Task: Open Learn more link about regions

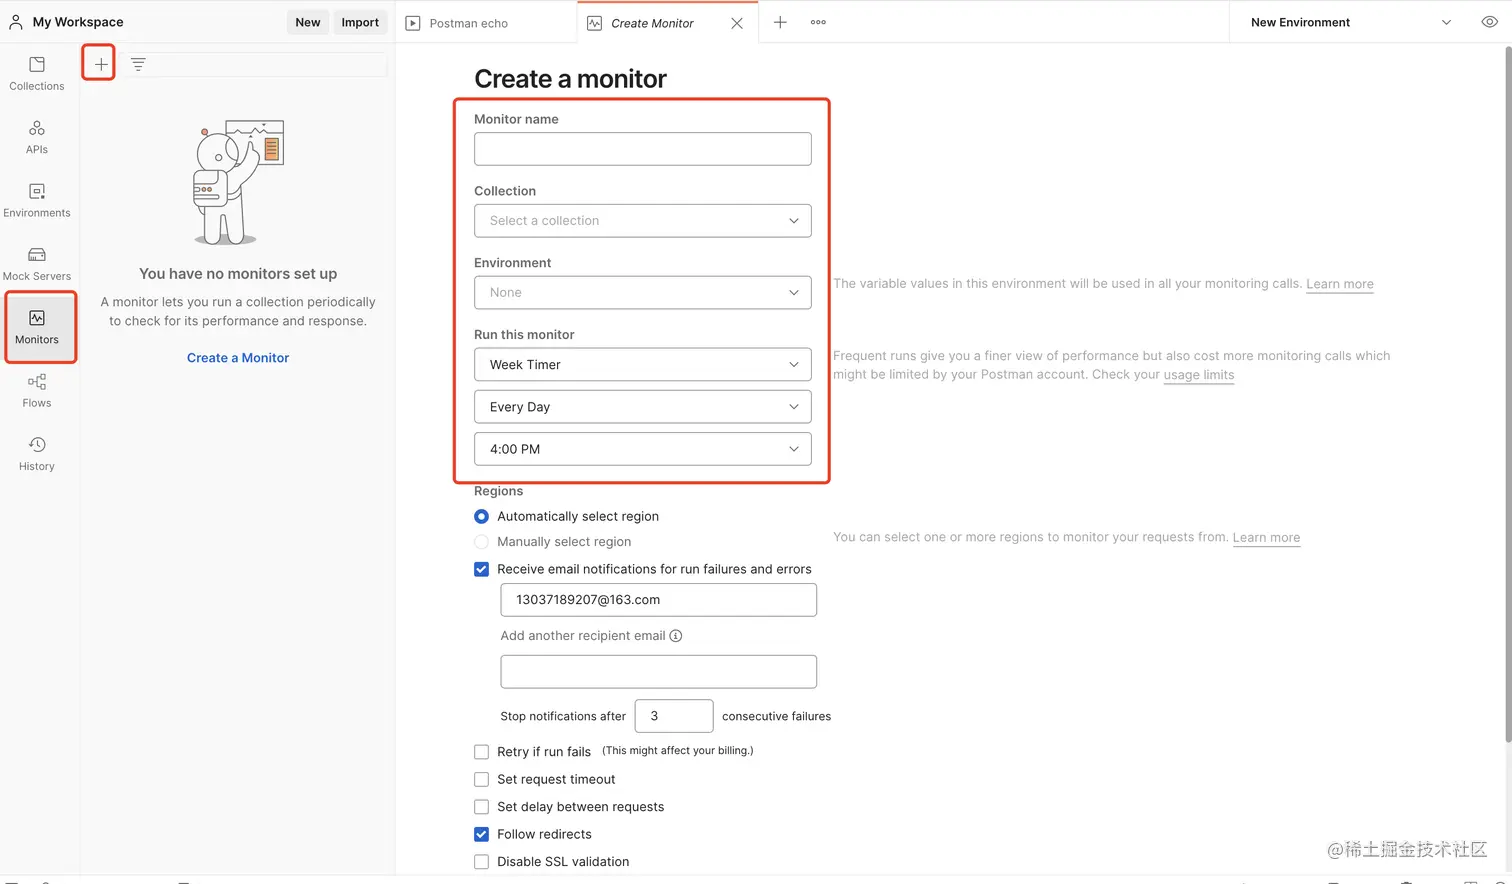Action: (x=1266, y=538)
